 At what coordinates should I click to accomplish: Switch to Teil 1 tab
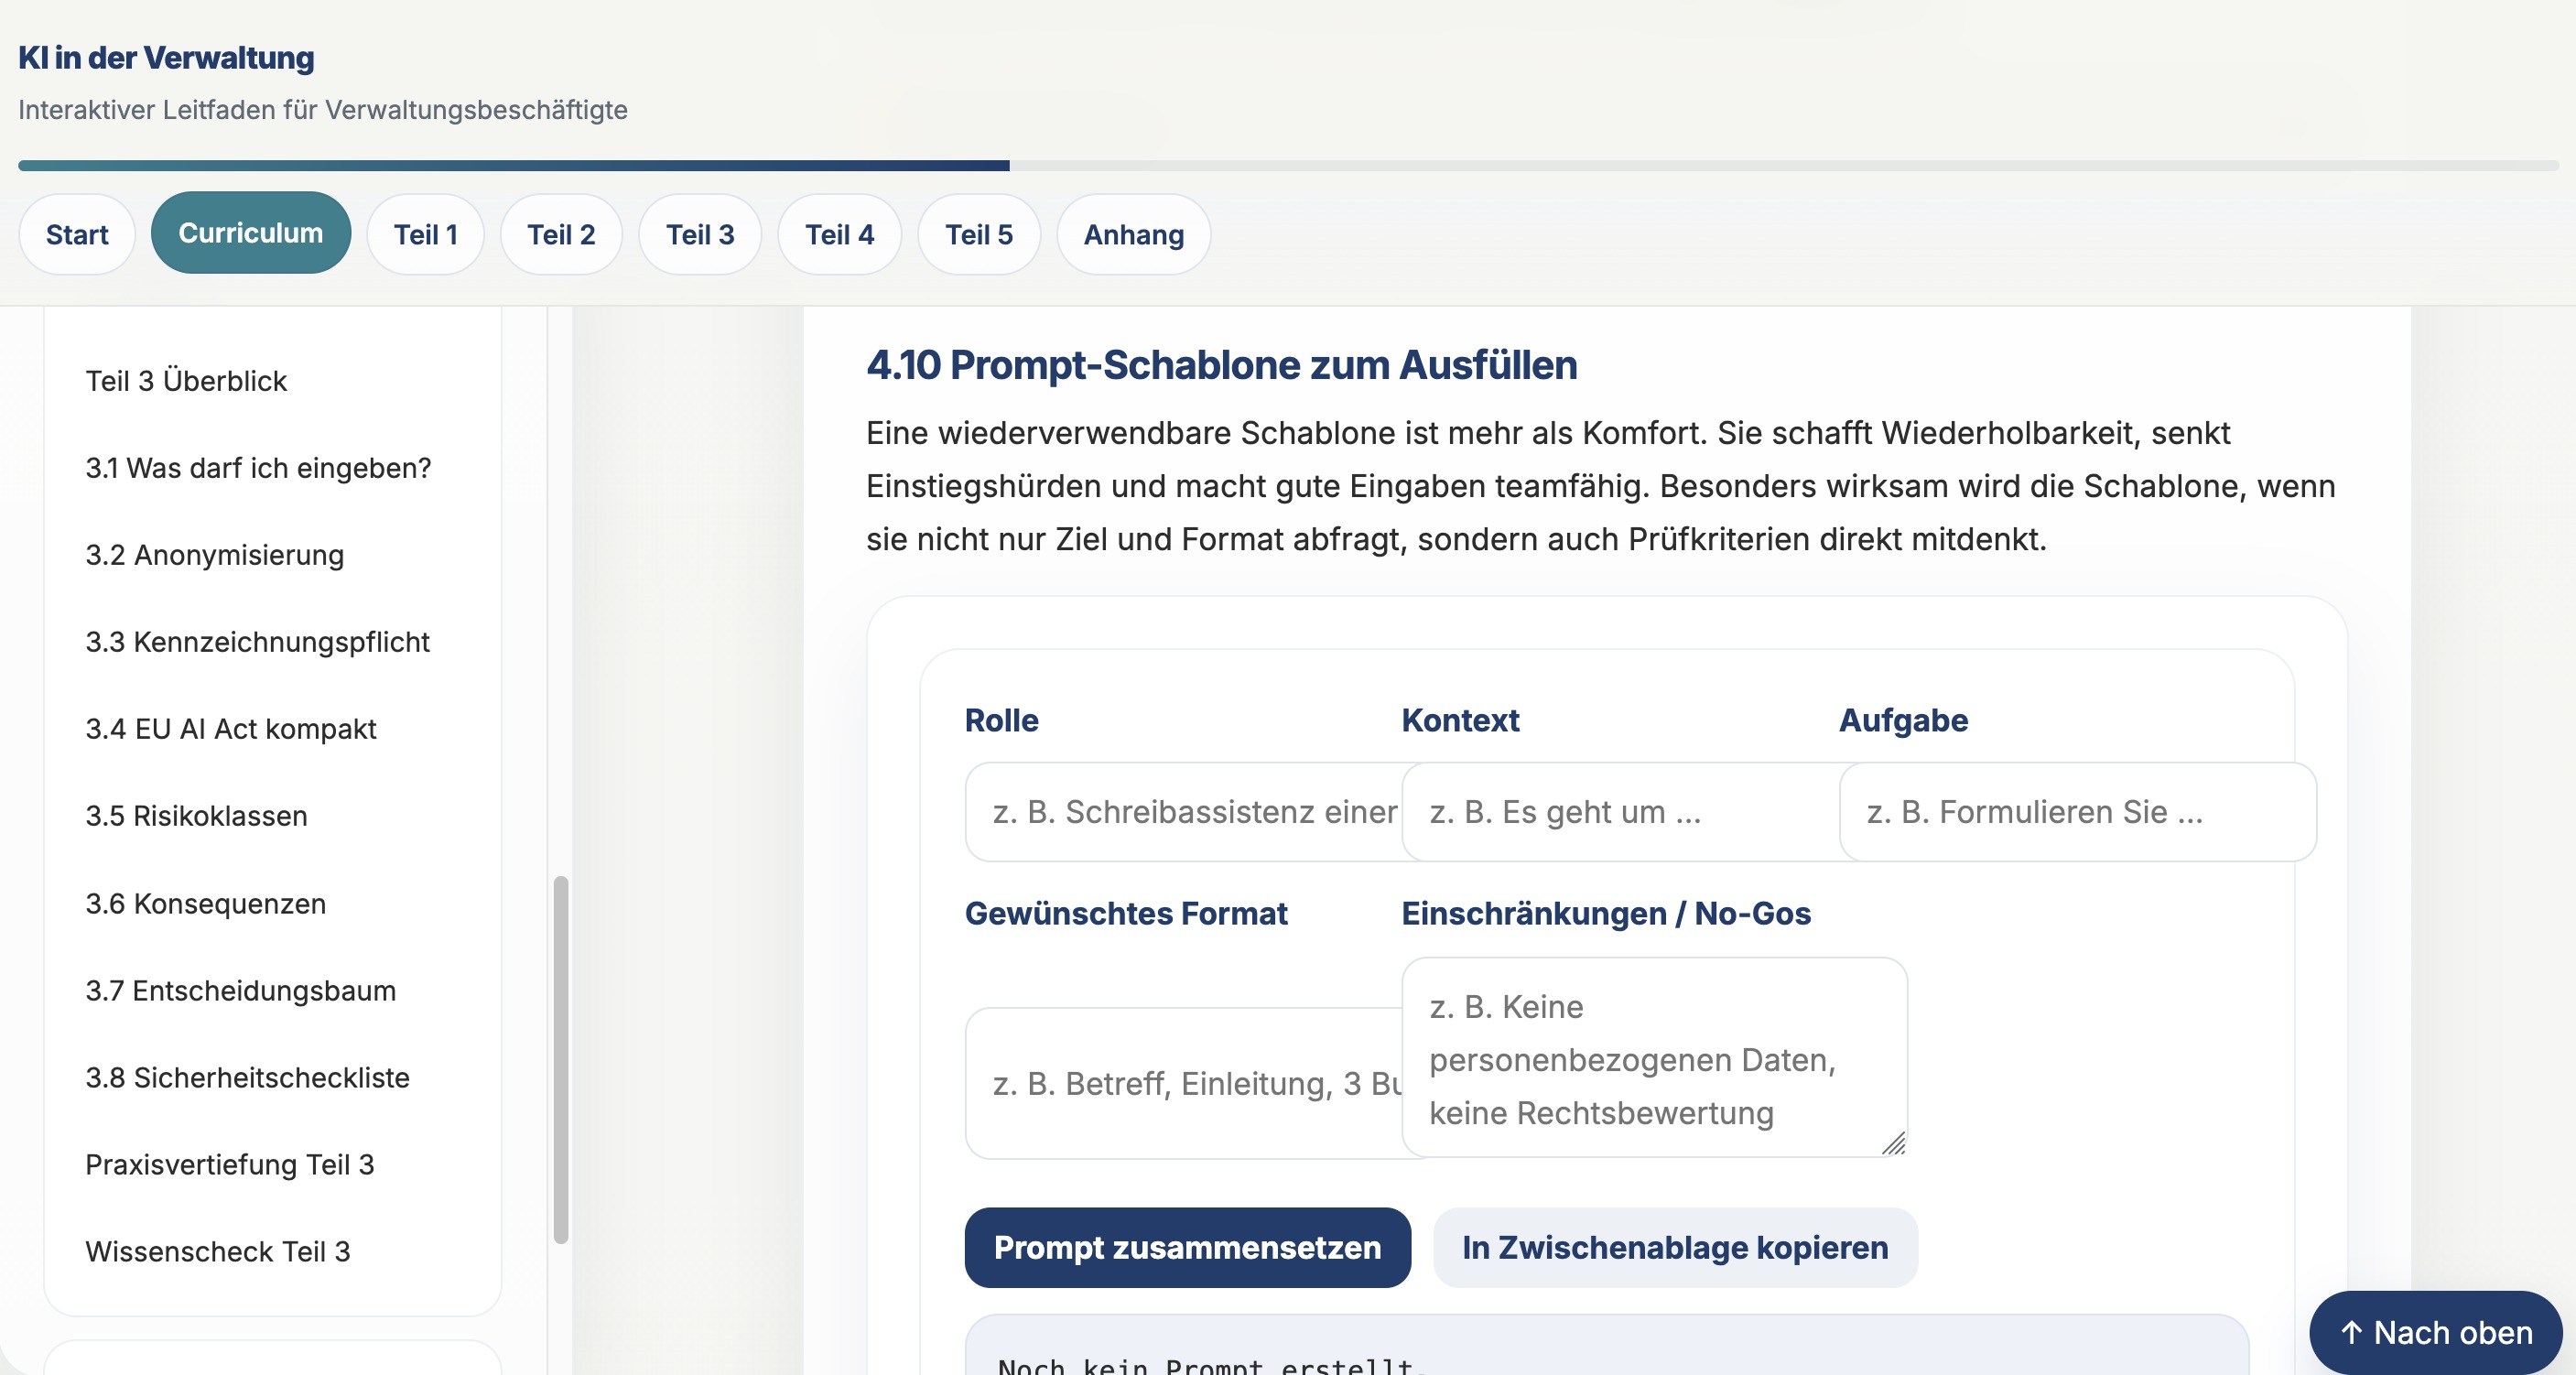point(425,234)
